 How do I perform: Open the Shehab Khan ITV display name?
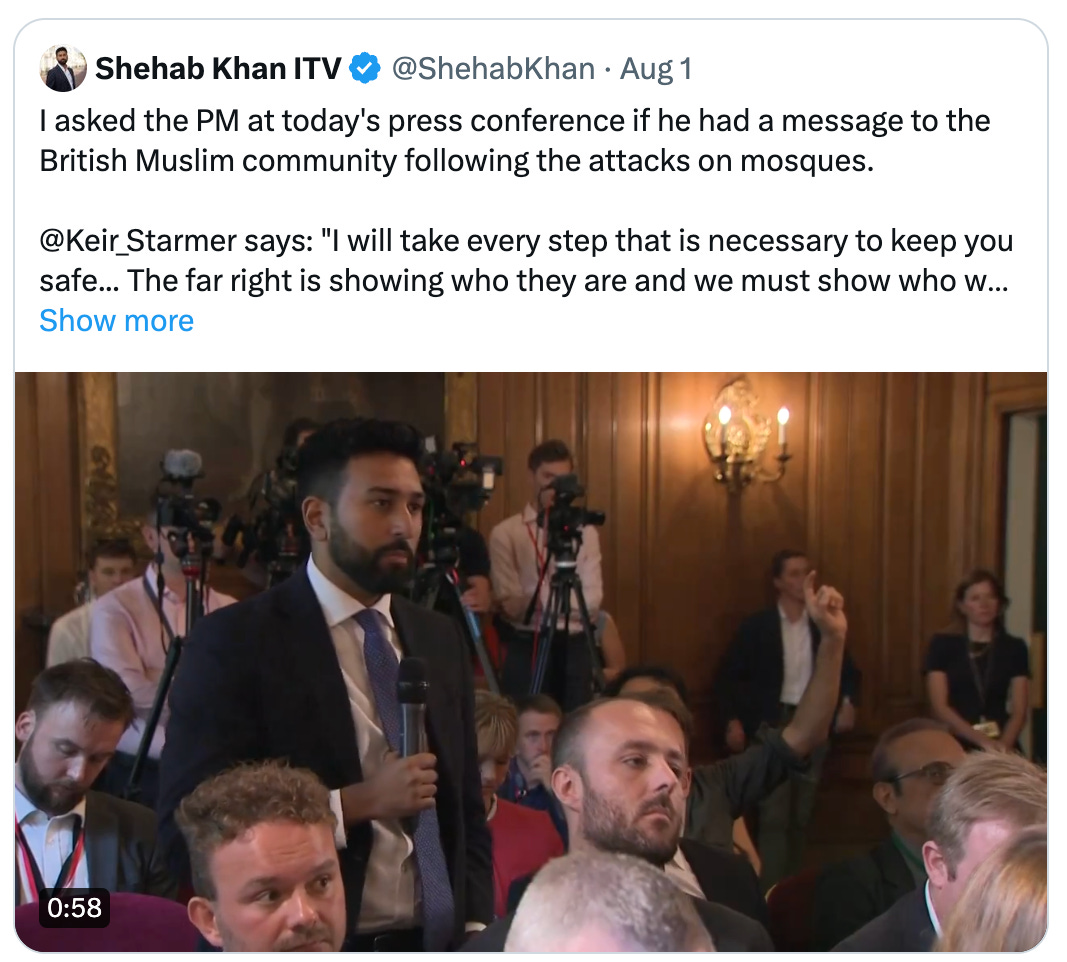[218, 68]
